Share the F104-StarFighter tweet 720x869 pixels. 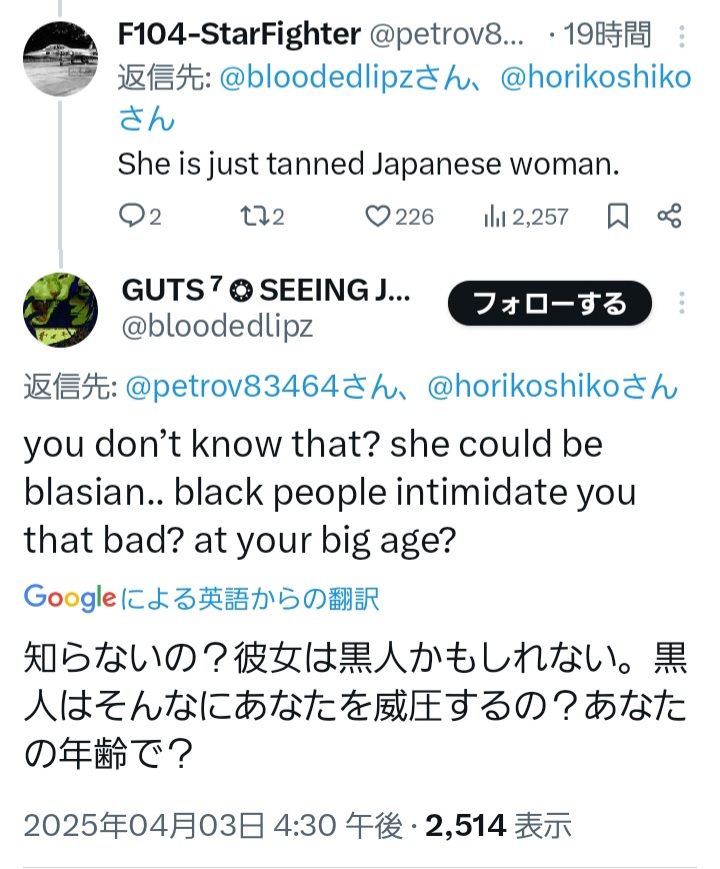pyautogui.click(x=670, y=216)
